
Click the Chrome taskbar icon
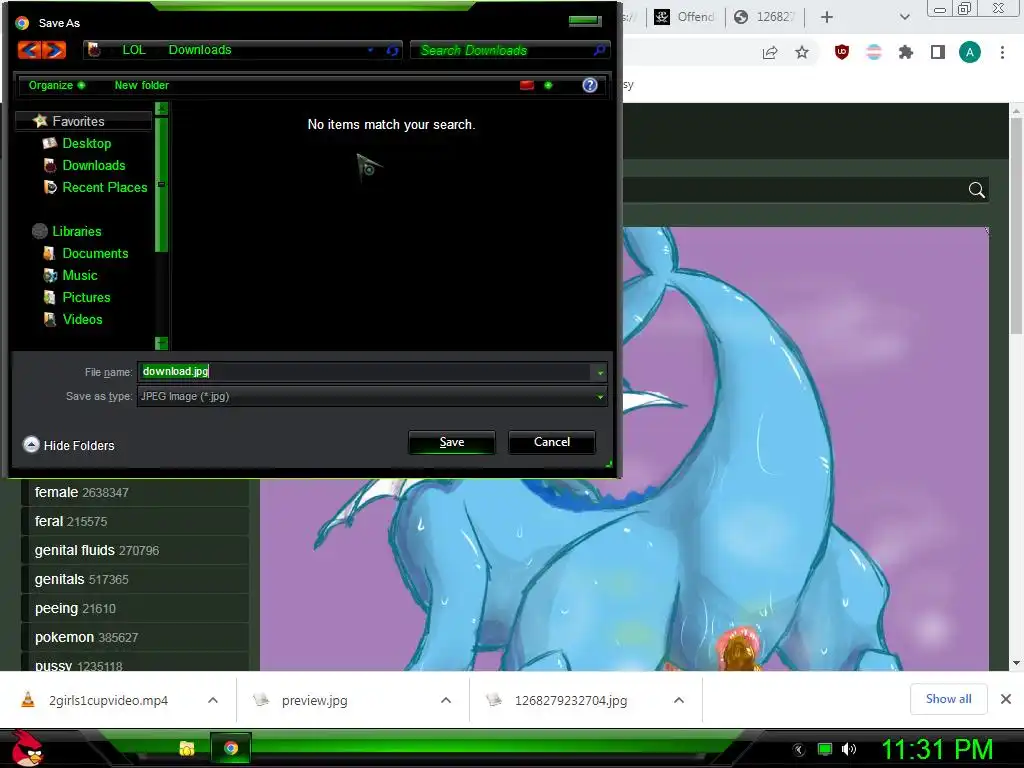tap(231, 748)
